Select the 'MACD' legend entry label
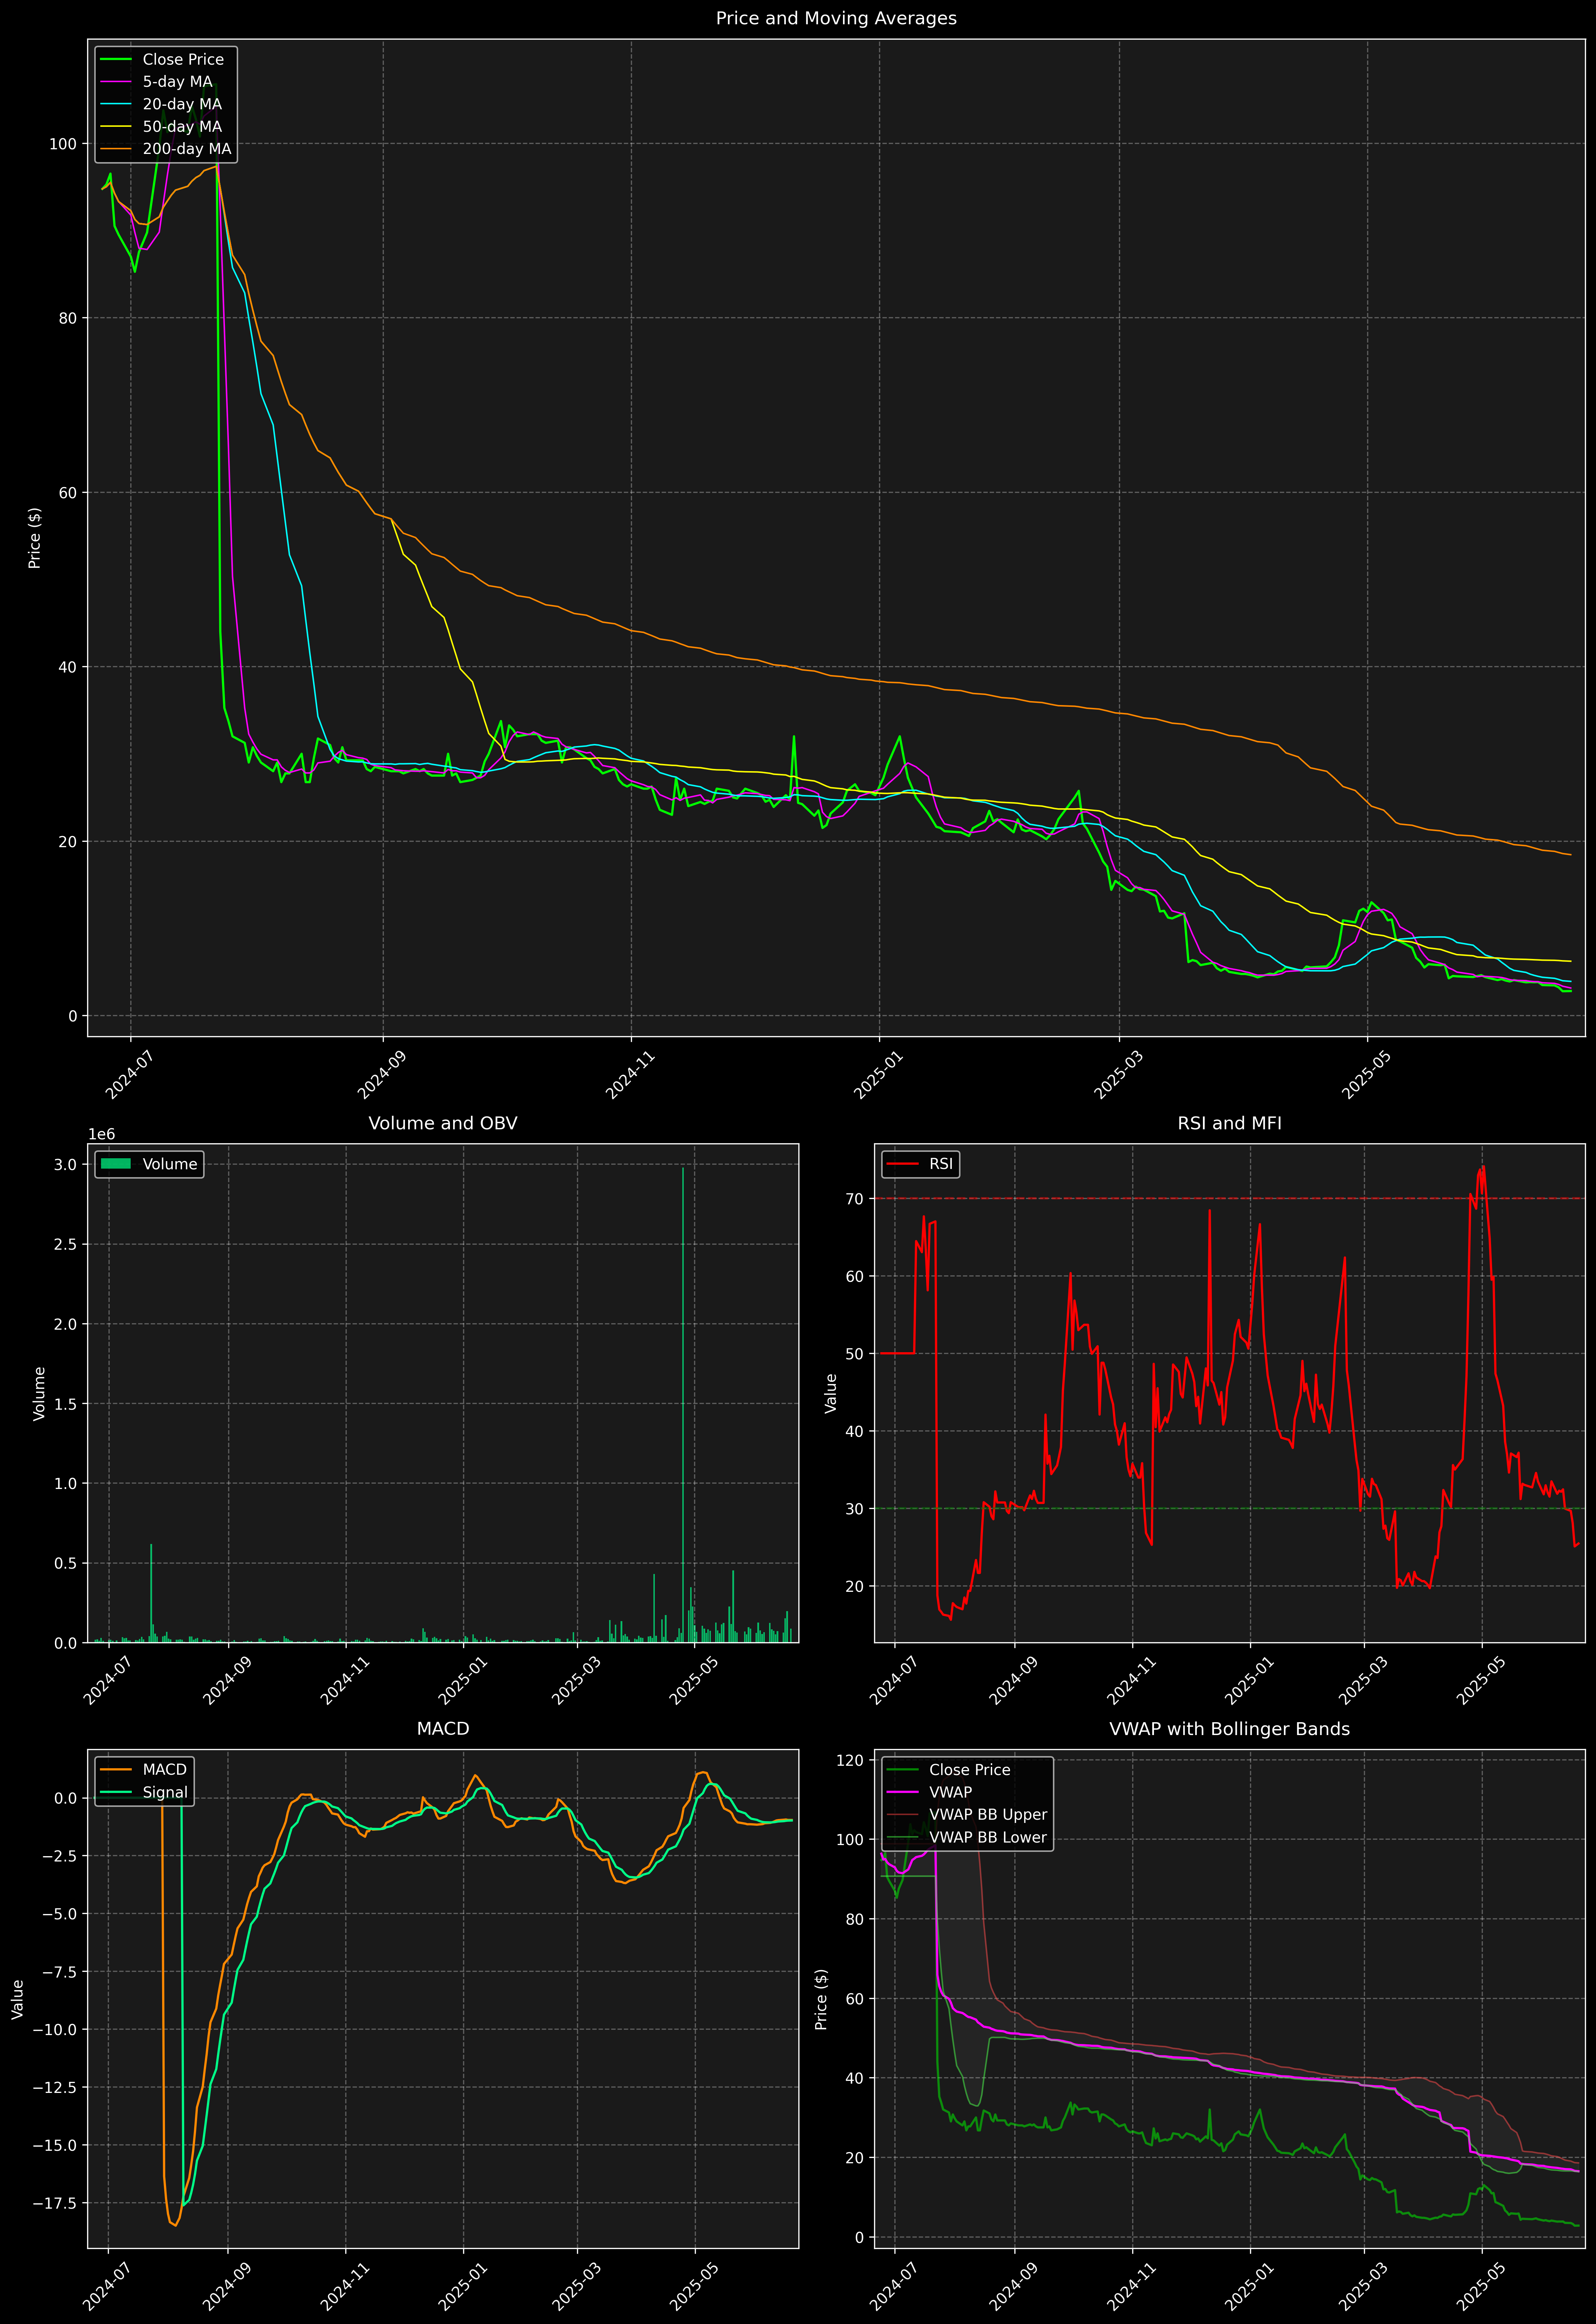This screenshot has width=1596, height=2324. click(165, 1770)
